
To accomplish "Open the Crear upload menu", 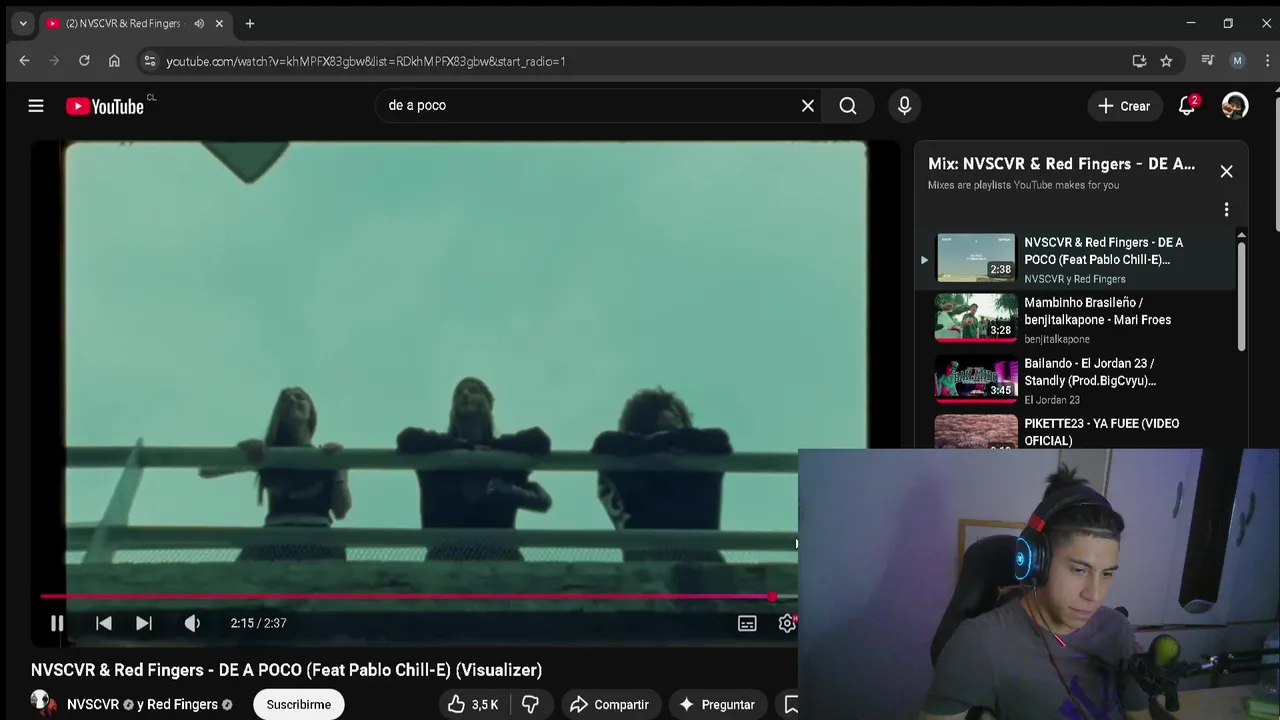I will pyautogui.click(x=1124, y=106).
